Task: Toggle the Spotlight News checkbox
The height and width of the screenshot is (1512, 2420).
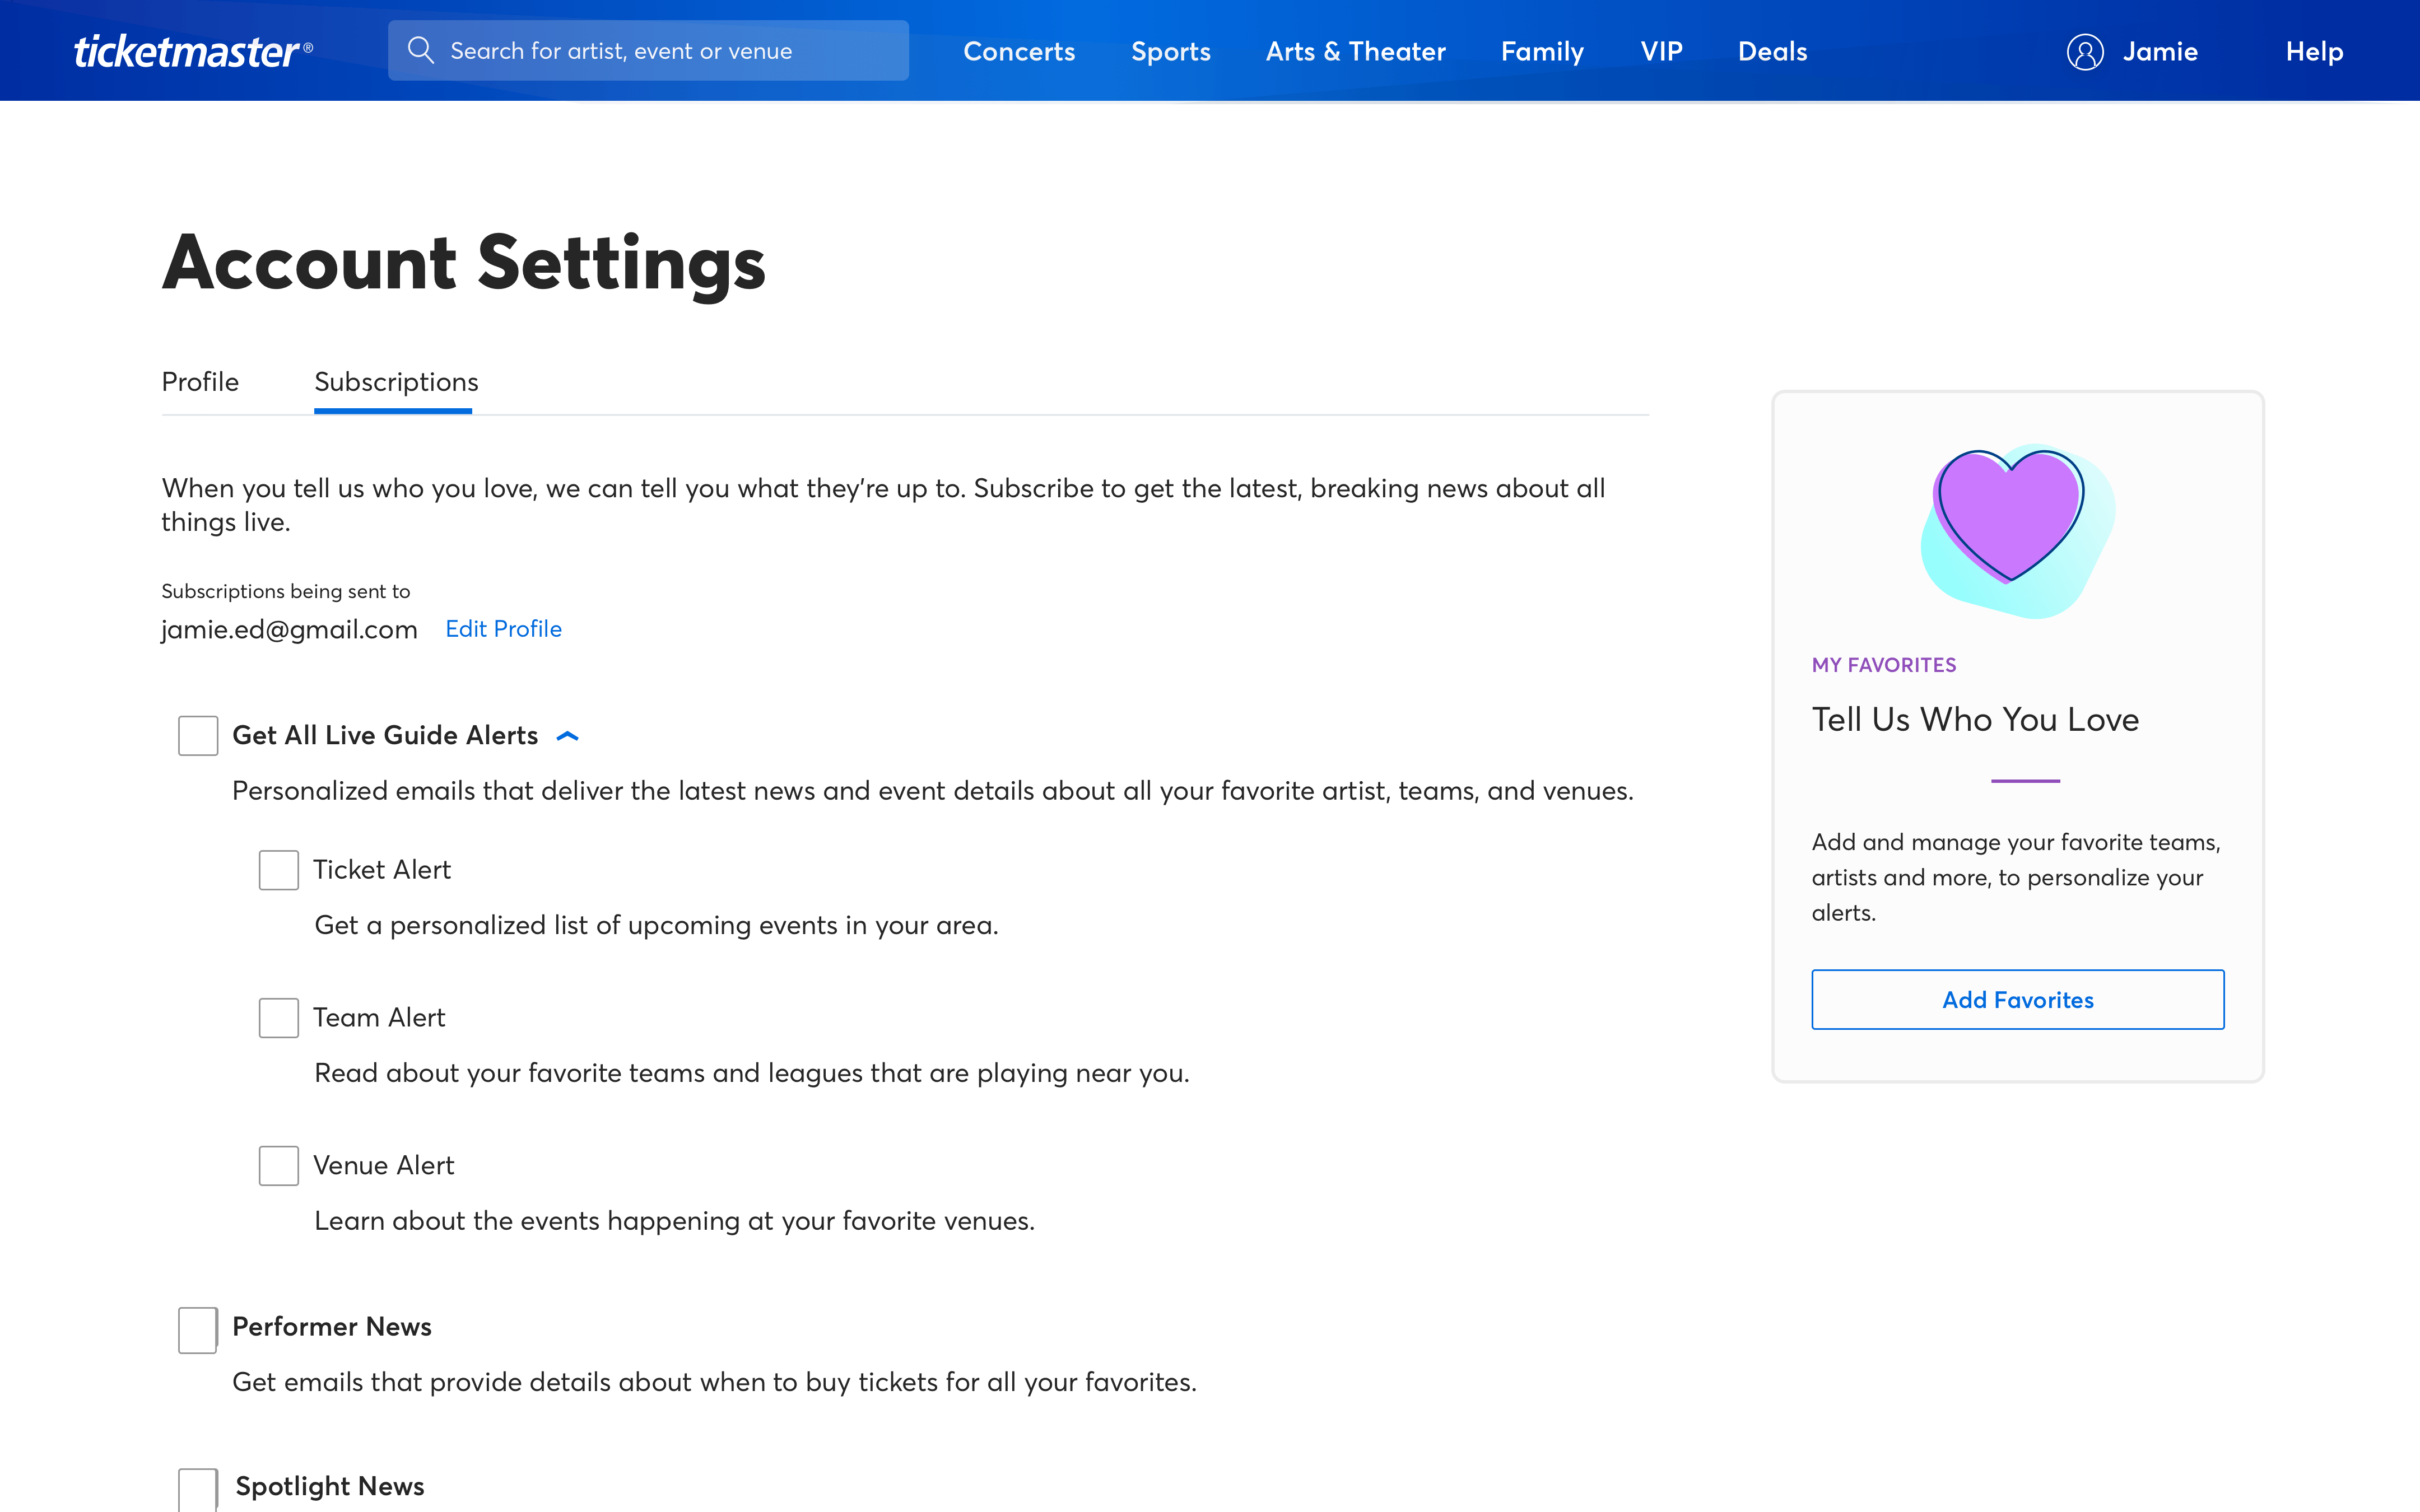Action: click(x=198, y=1488)
